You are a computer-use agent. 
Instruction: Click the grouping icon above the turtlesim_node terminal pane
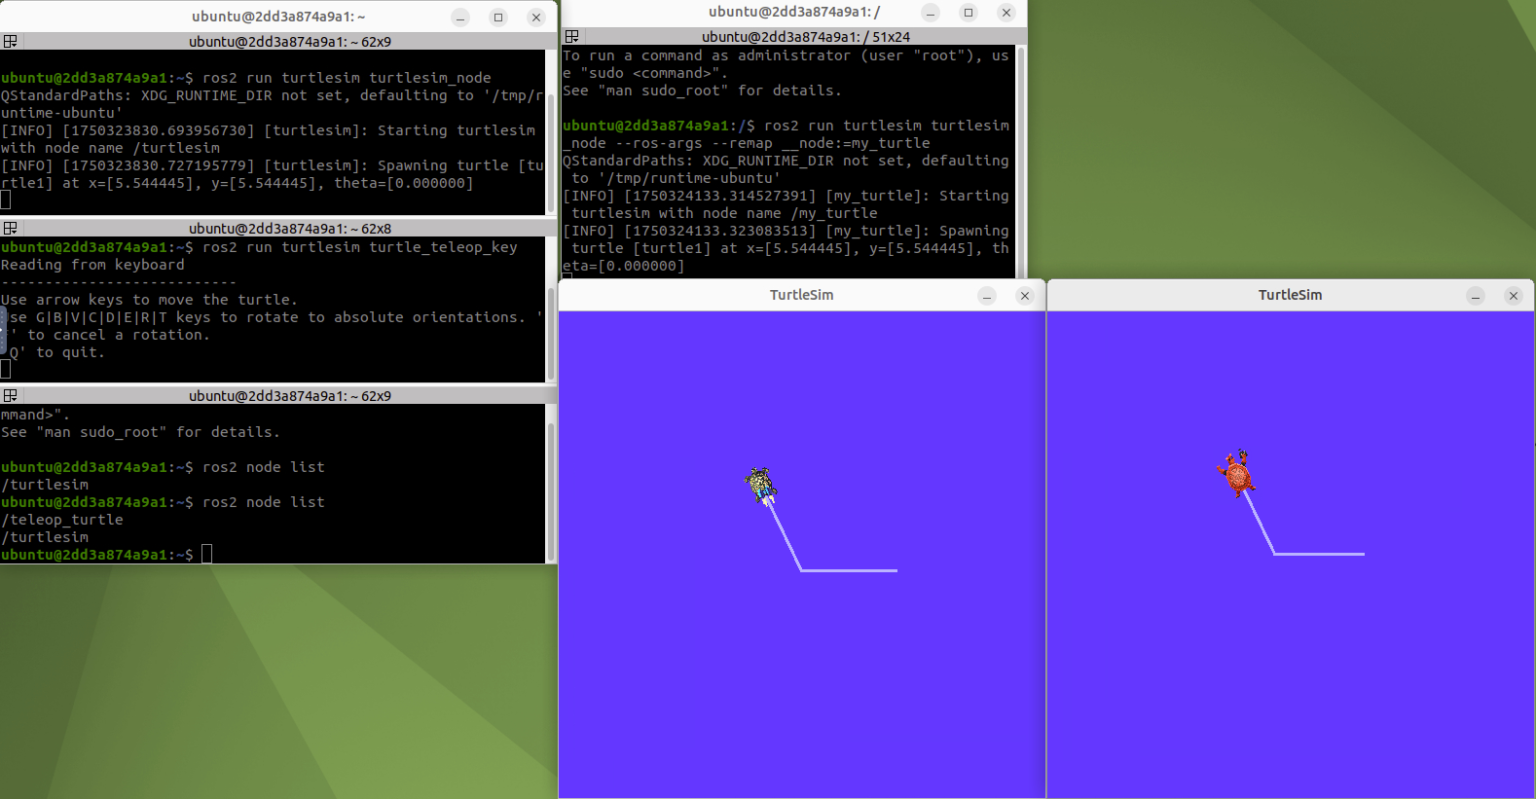(x=10, y=42)
